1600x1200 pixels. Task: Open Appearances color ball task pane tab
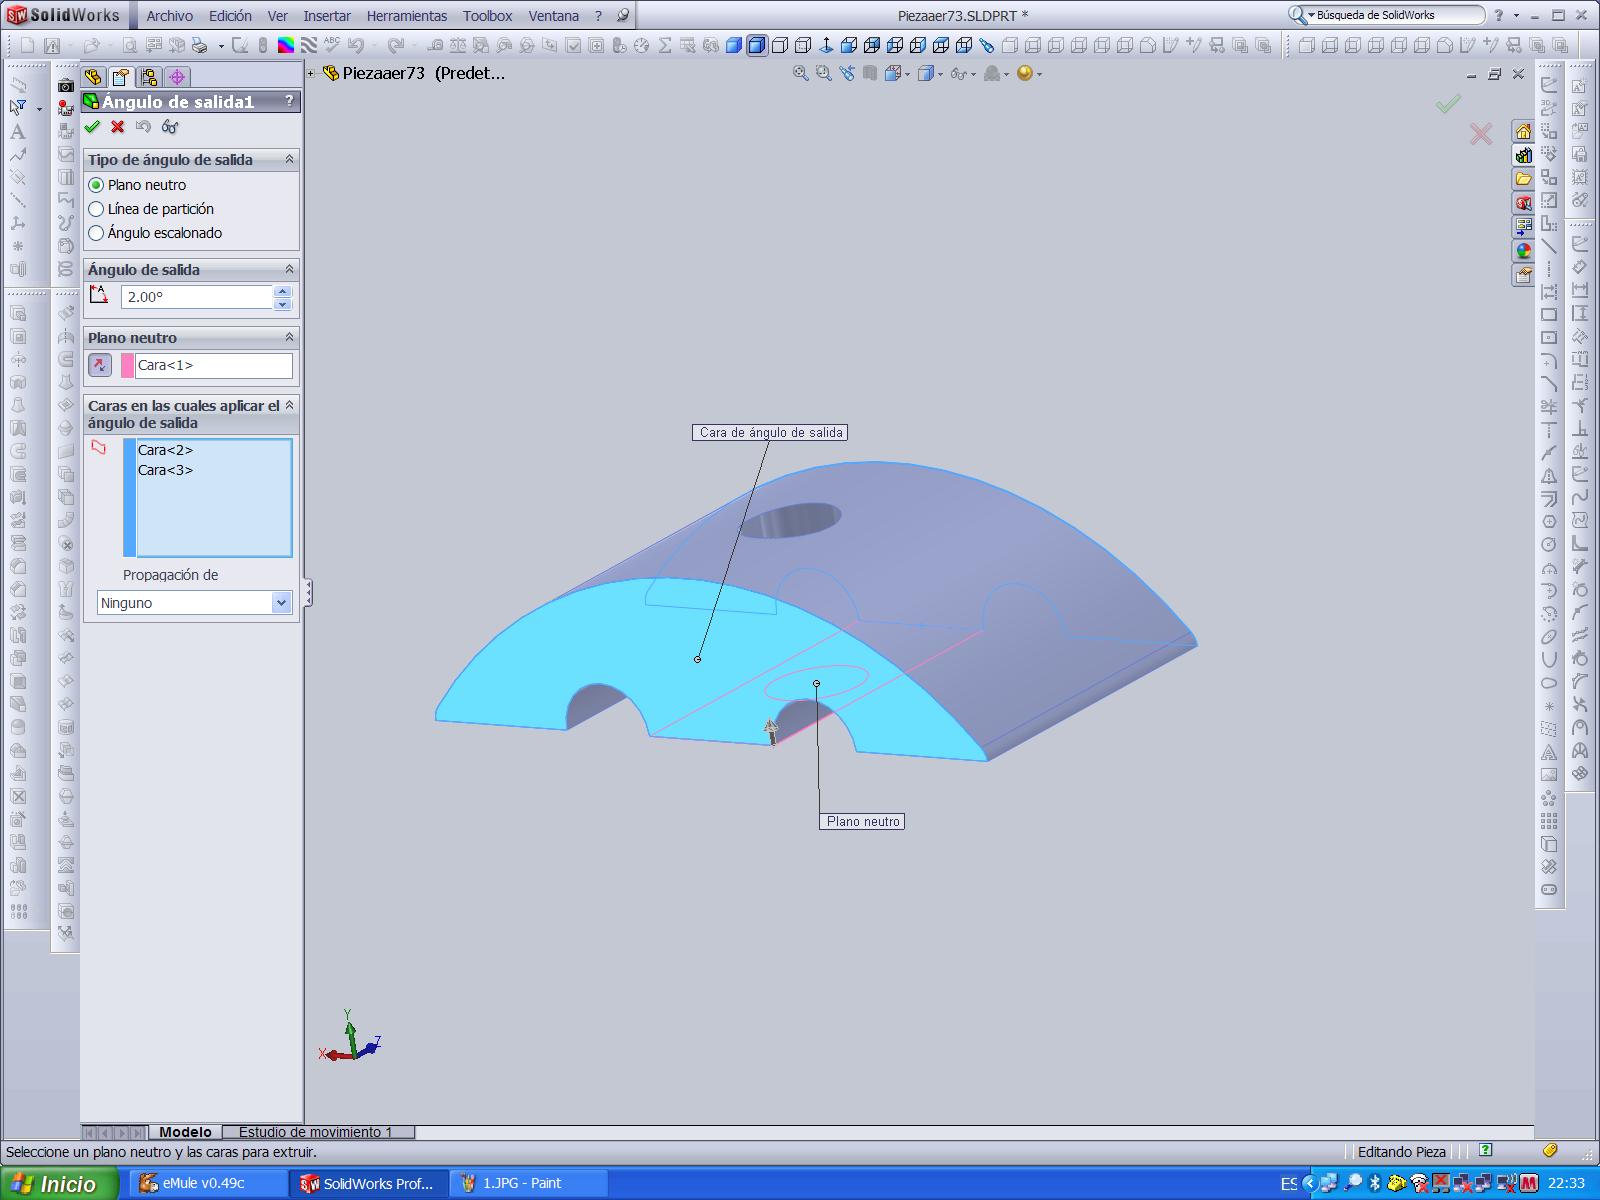(x=1523, y=251)
